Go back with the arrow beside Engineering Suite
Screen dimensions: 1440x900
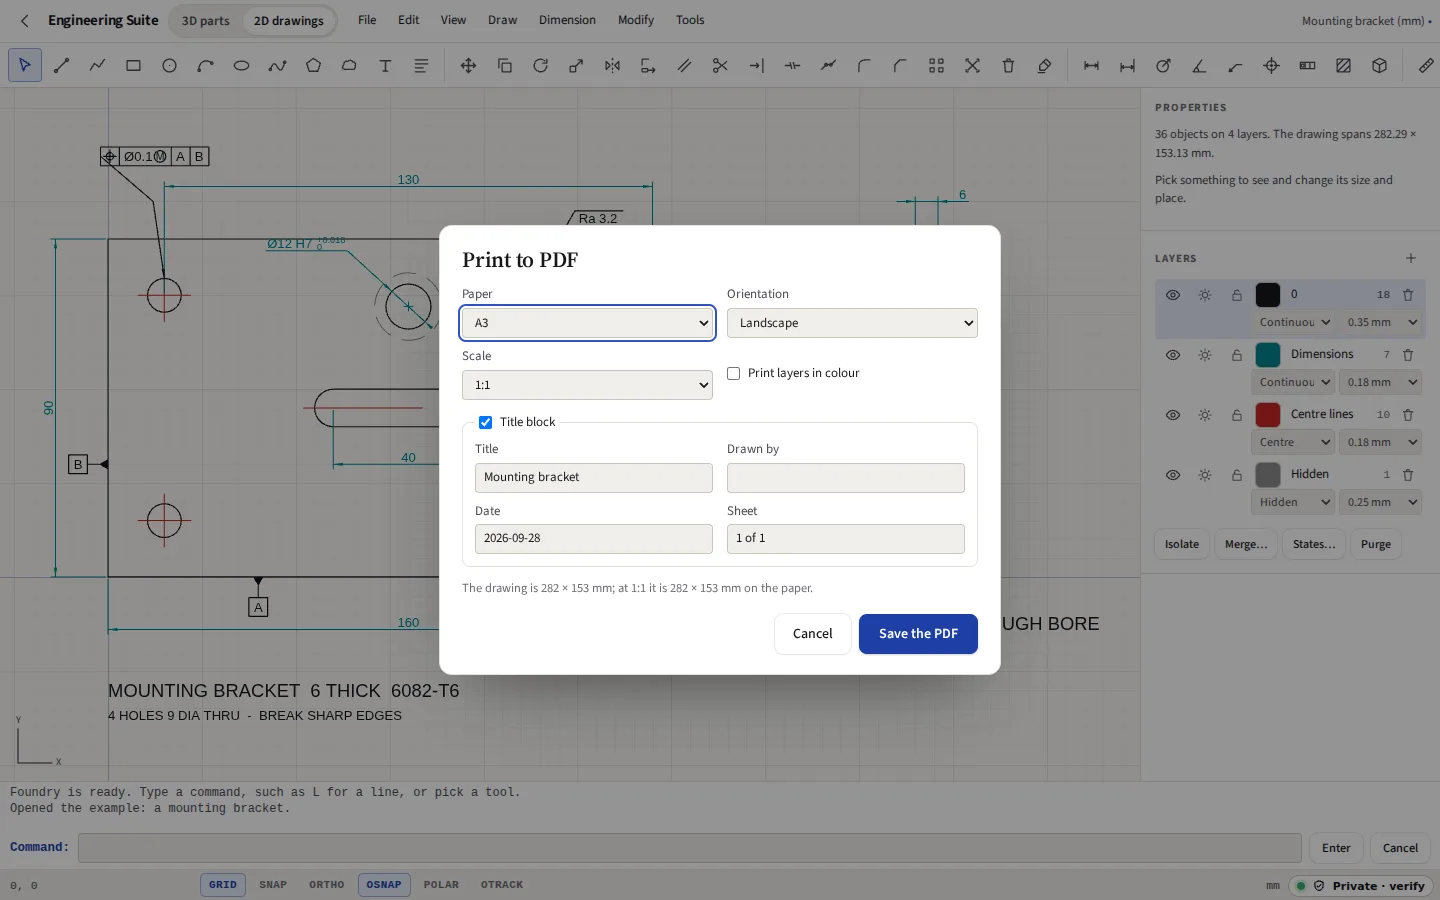pyautogui.click(x=25, y=20)
